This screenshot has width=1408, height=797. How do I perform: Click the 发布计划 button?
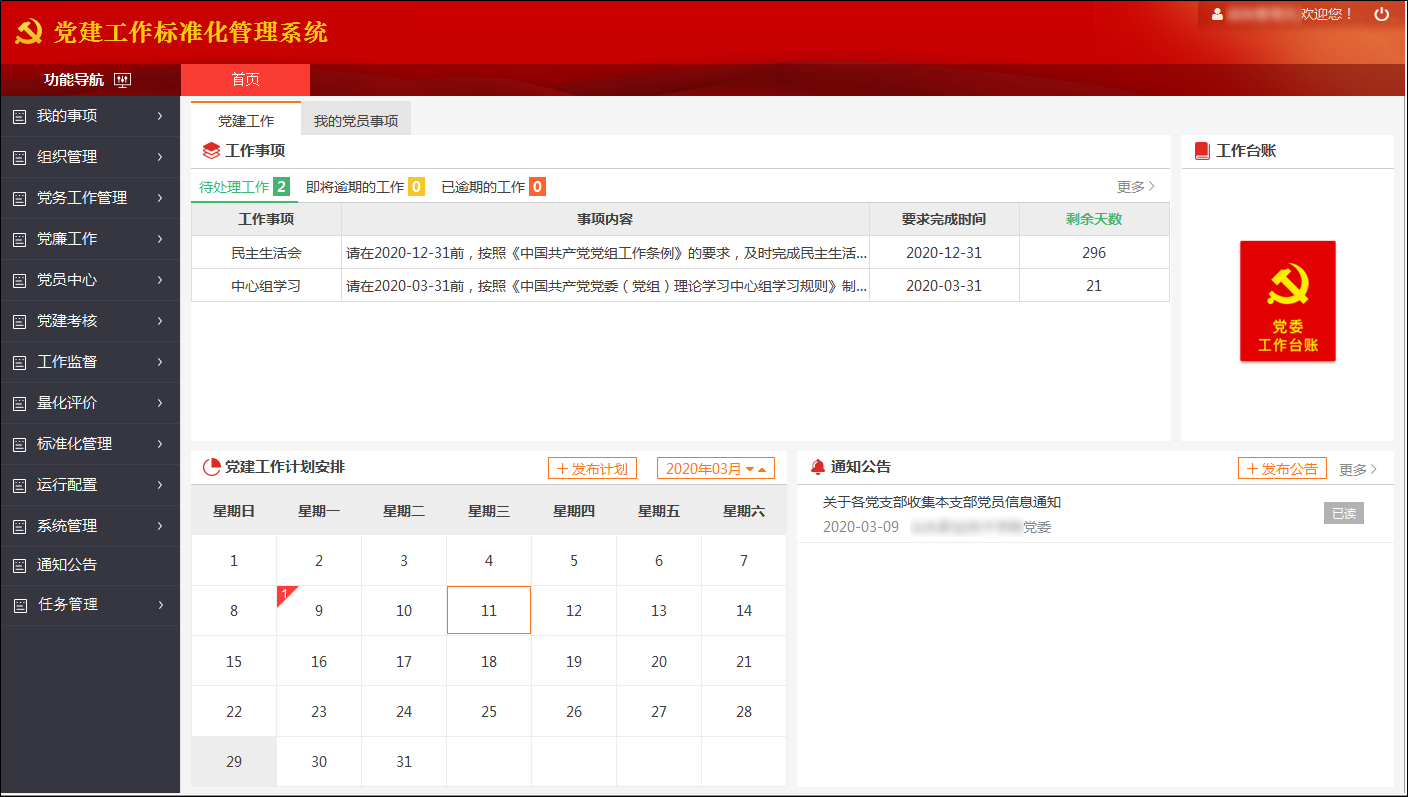point(592,468)
